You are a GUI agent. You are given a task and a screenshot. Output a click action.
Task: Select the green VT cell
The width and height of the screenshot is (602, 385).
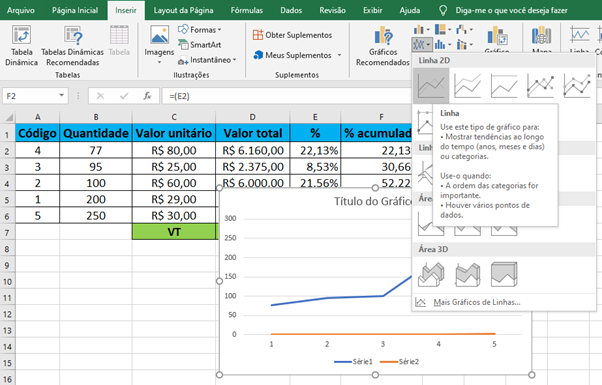[x=174, y=232]
